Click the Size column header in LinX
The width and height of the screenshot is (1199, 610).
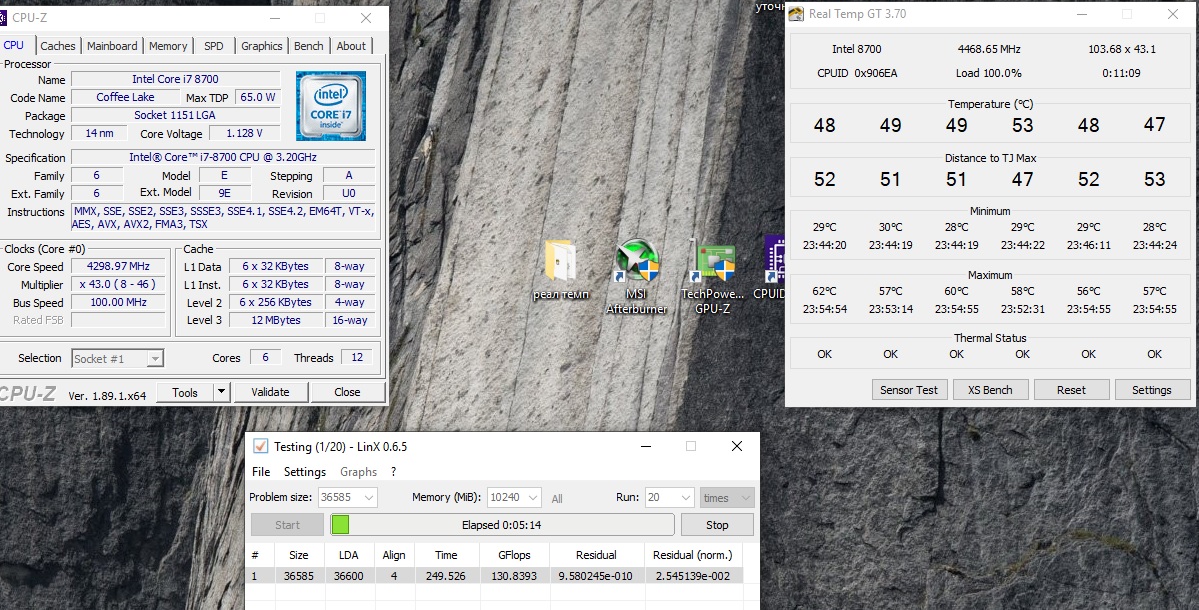(x=298, y=555)
